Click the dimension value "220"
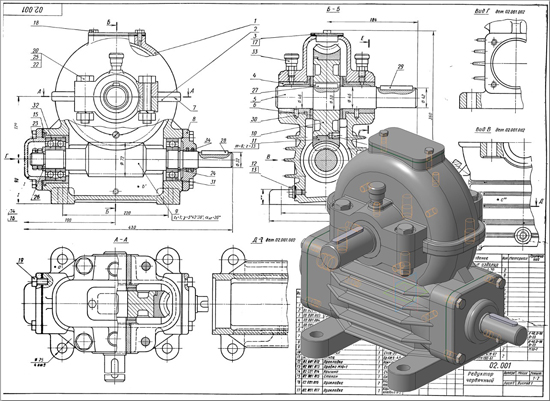The image size is (550, 401). [126, 213]
